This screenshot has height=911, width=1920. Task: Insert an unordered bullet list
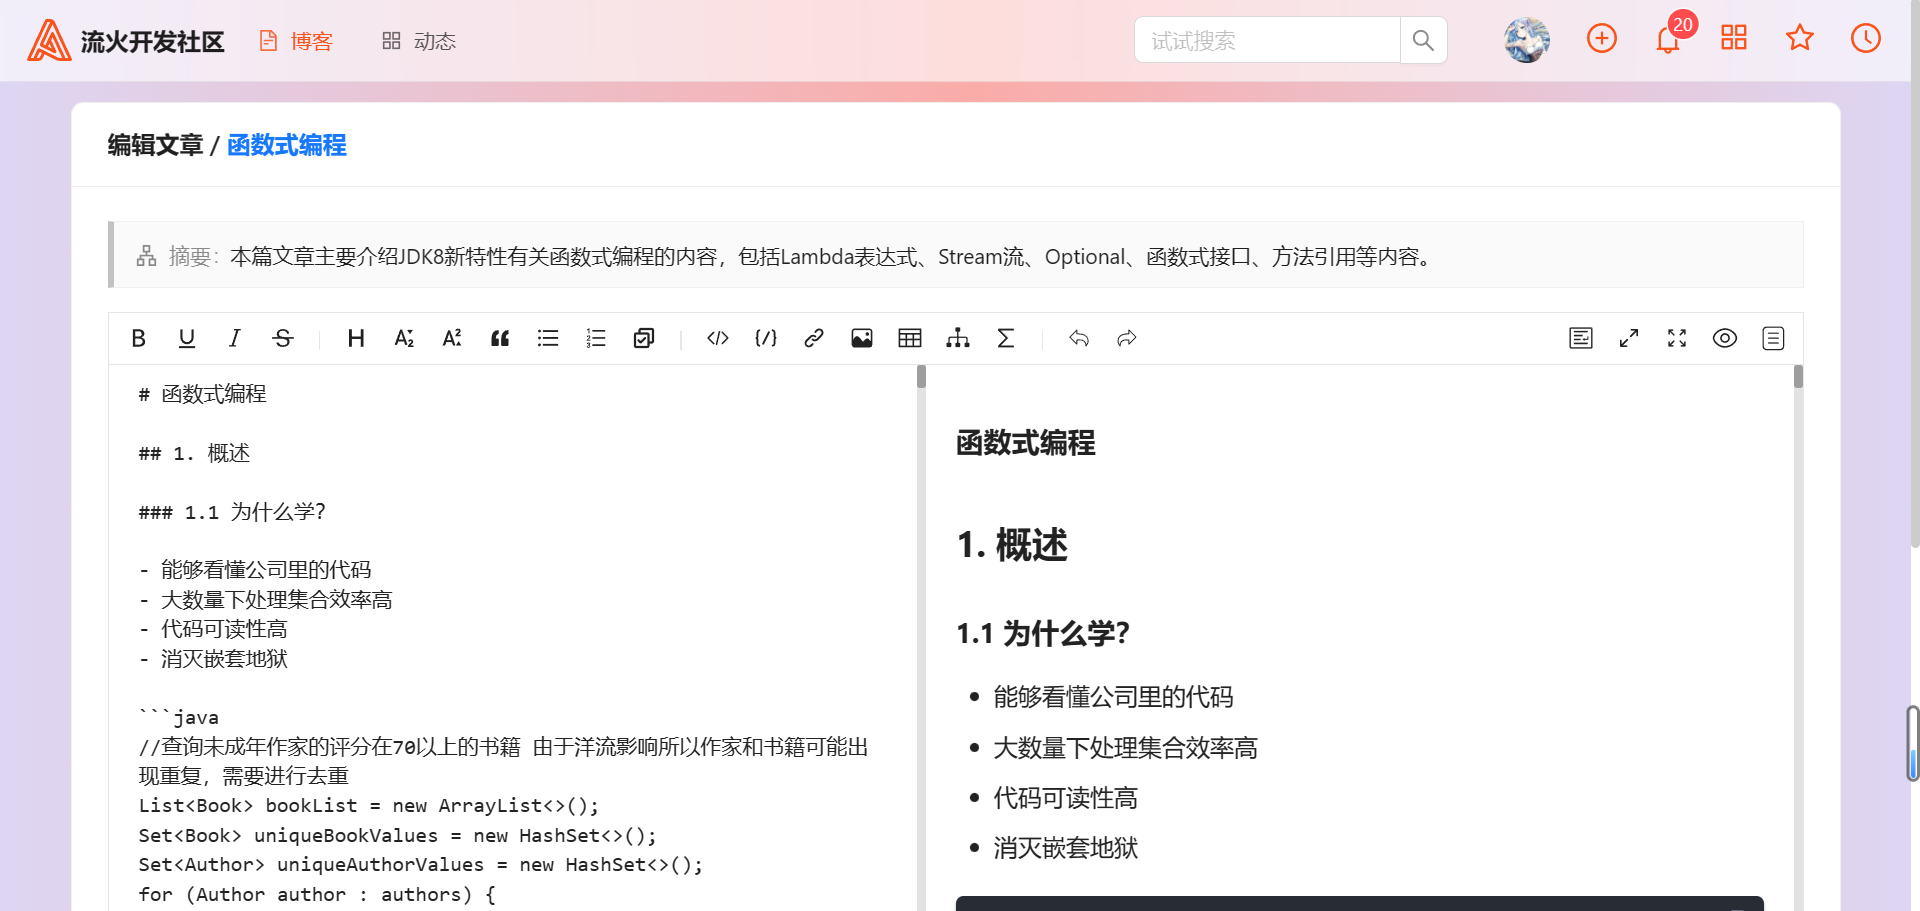548,338
